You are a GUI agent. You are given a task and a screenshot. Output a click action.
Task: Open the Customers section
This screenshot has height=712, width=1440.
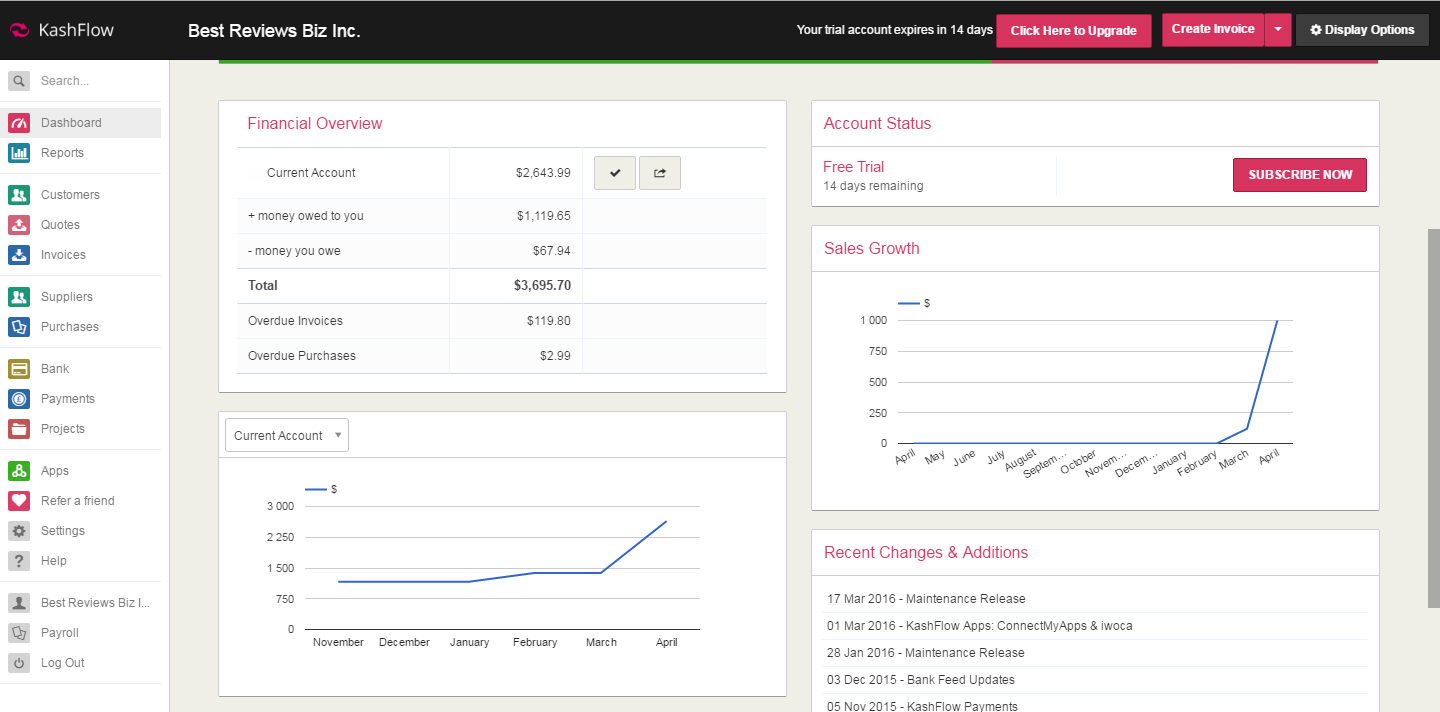tap(20, 194)
